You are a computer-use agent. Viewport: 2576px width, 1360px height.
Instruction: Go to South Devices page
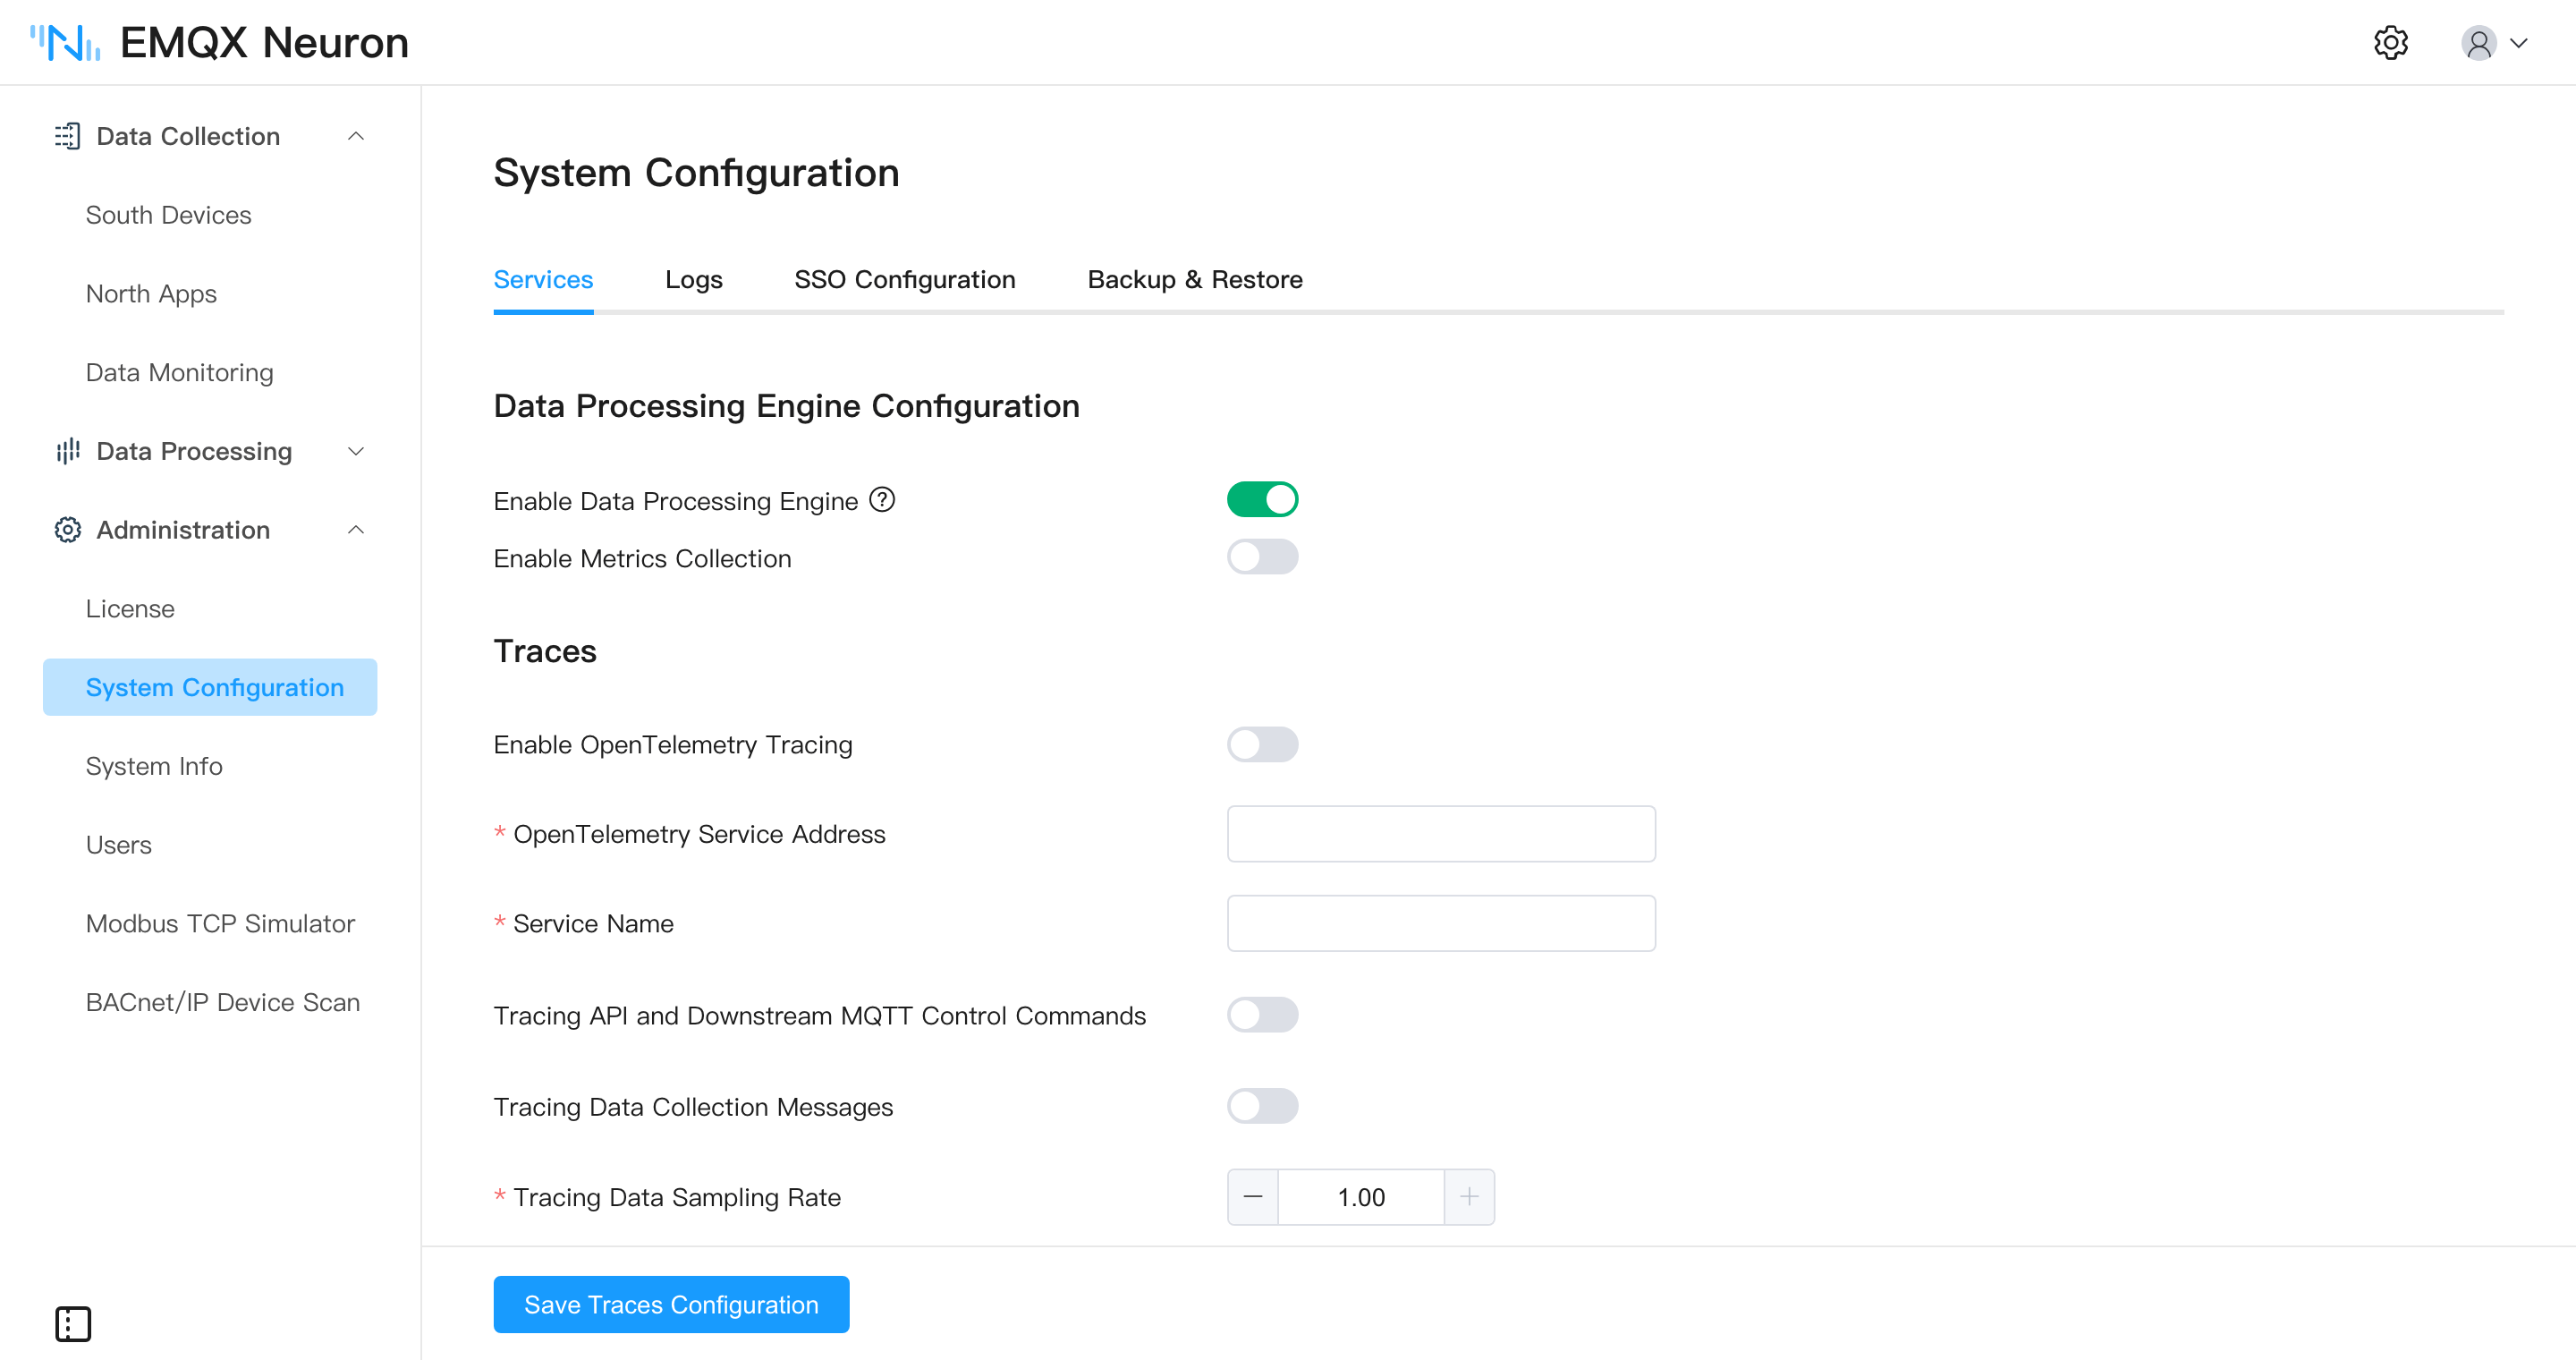[x=168, y=215]
